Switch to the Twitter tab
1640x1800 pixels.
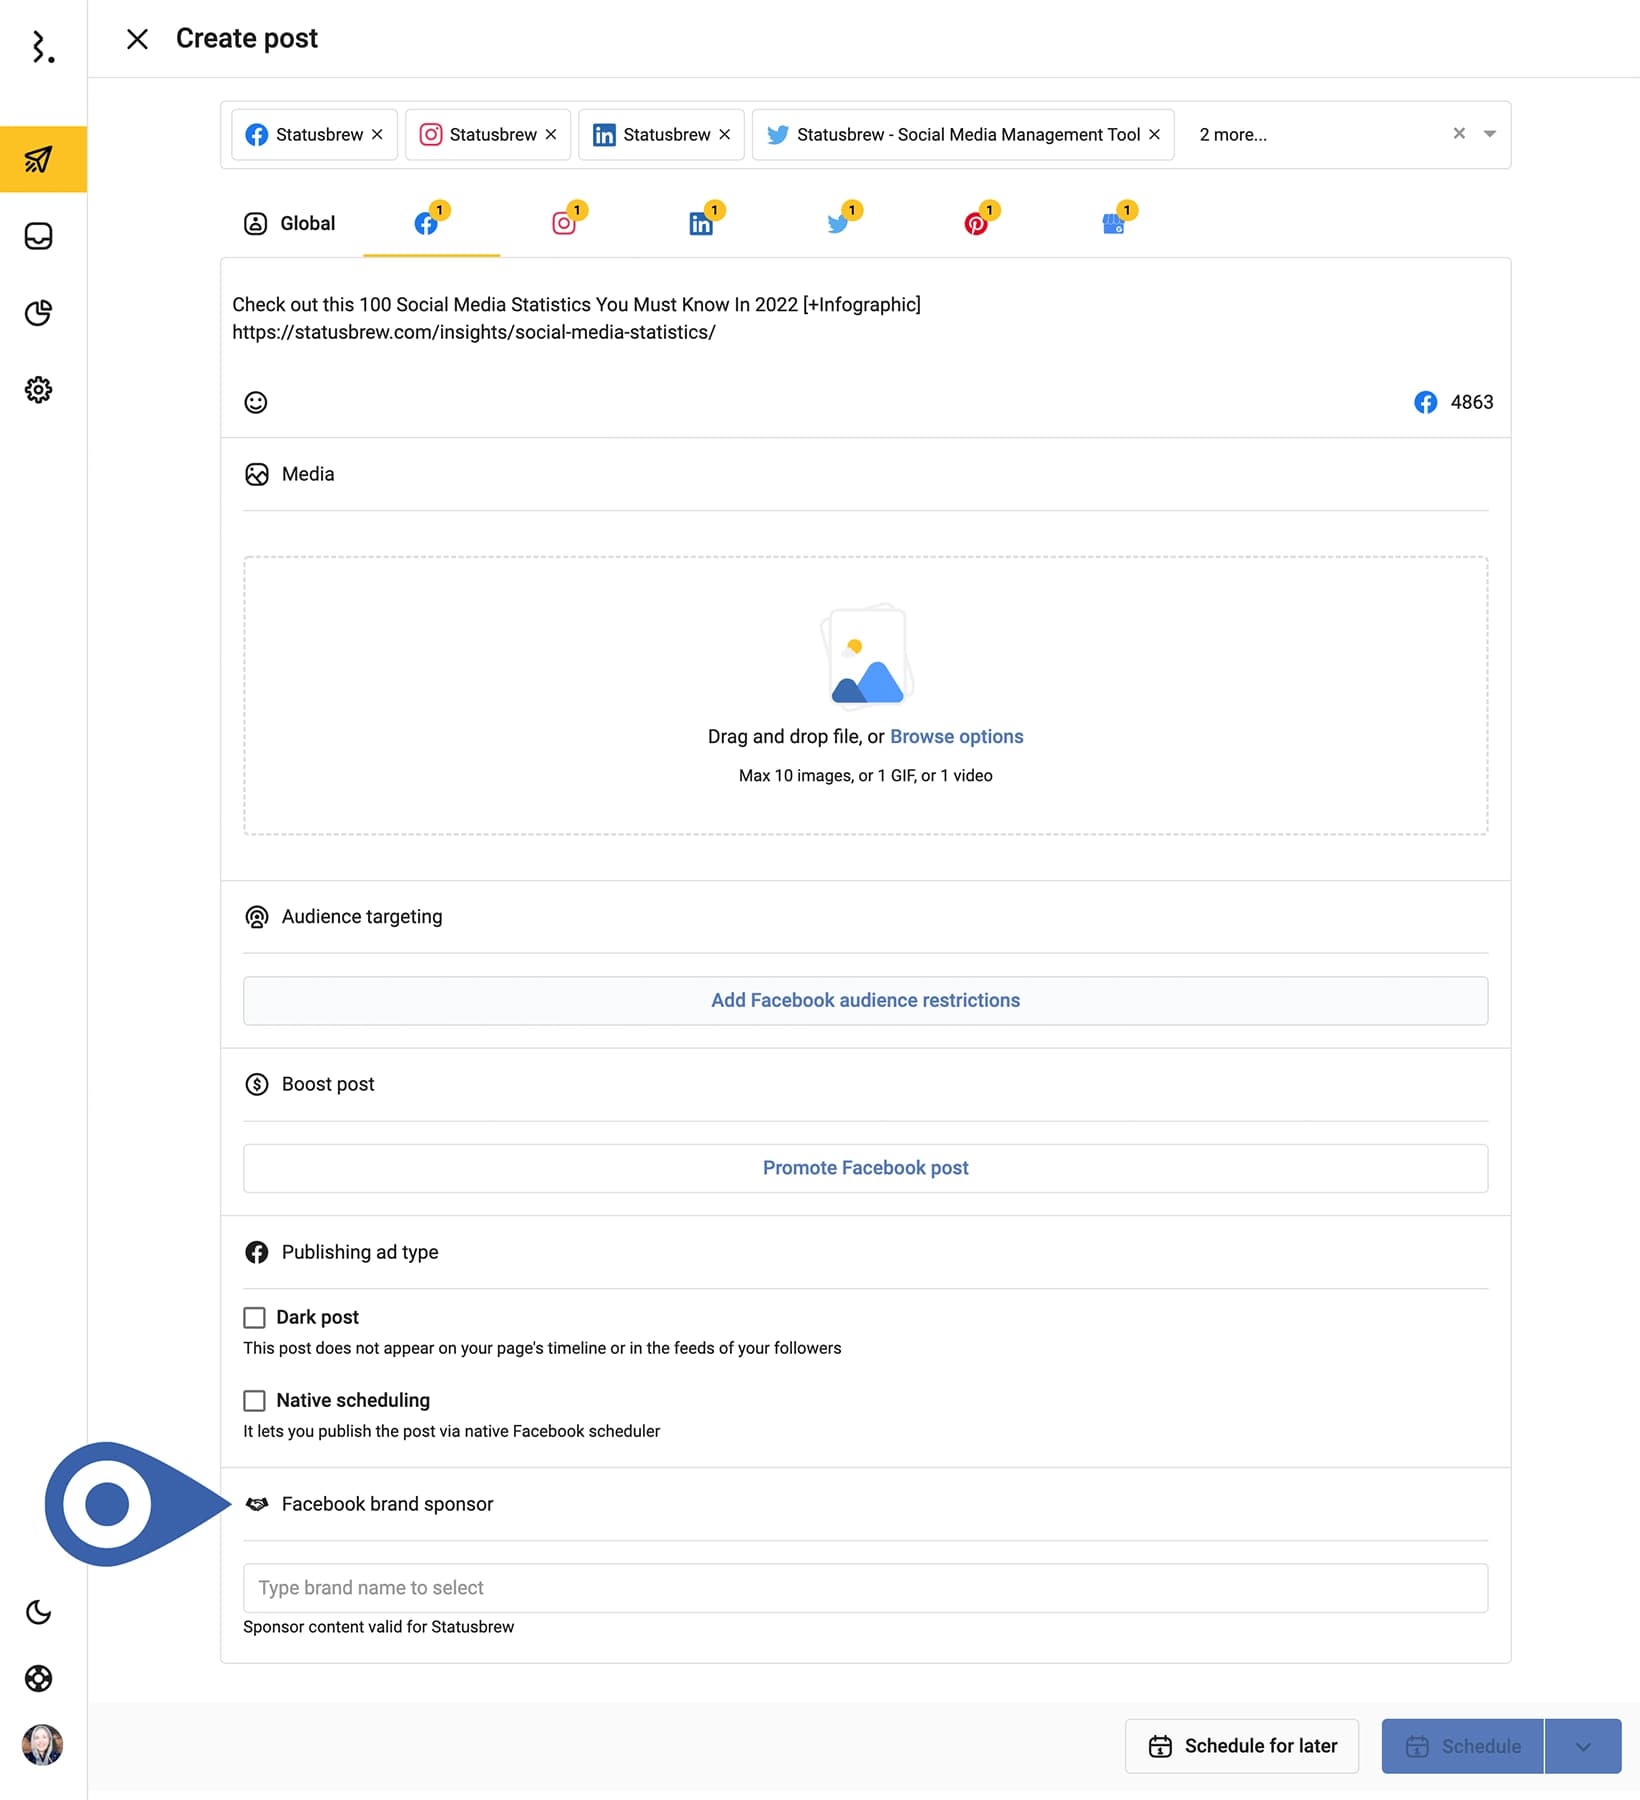[x=843, y=220]
